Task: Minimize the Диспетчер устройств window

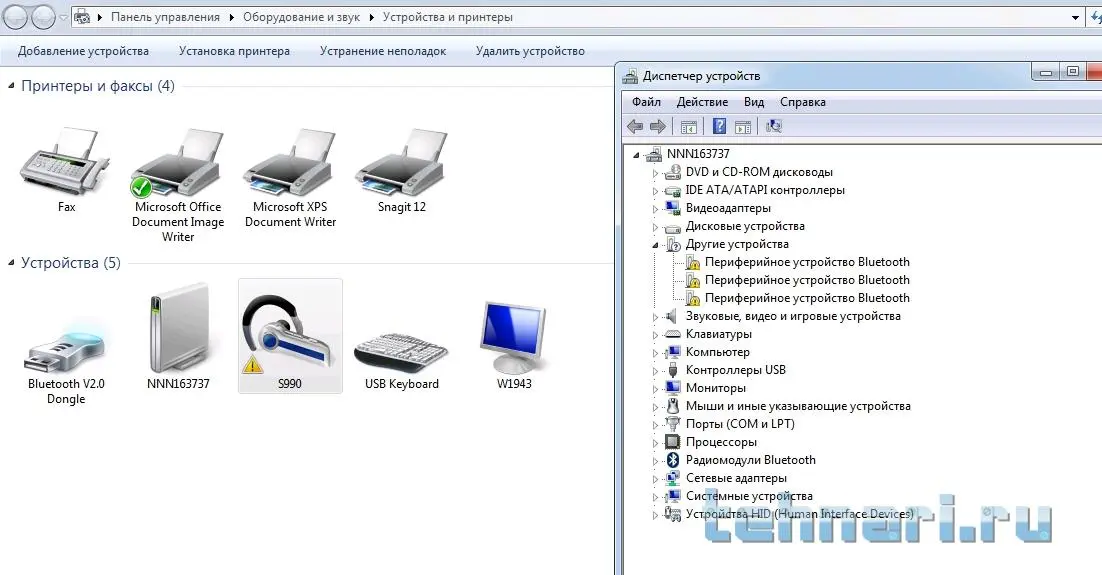Action: coord(1046,72)
